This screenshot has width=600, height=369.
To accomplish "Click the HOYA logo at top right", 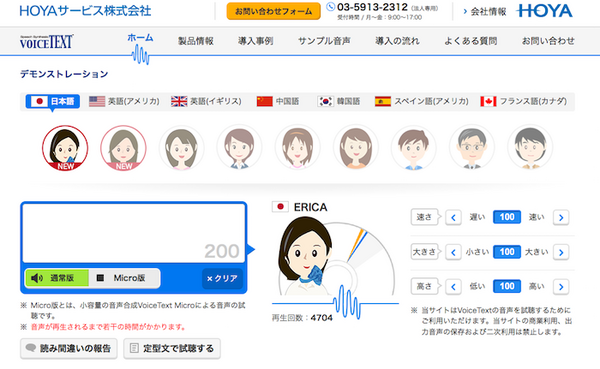I will 545,11.
